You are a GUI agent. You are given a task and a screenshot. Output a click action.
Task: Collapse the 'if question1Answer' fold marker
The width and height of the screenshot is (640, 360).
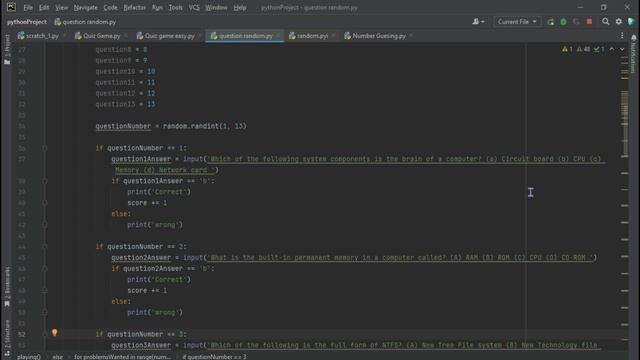point(45,181)
